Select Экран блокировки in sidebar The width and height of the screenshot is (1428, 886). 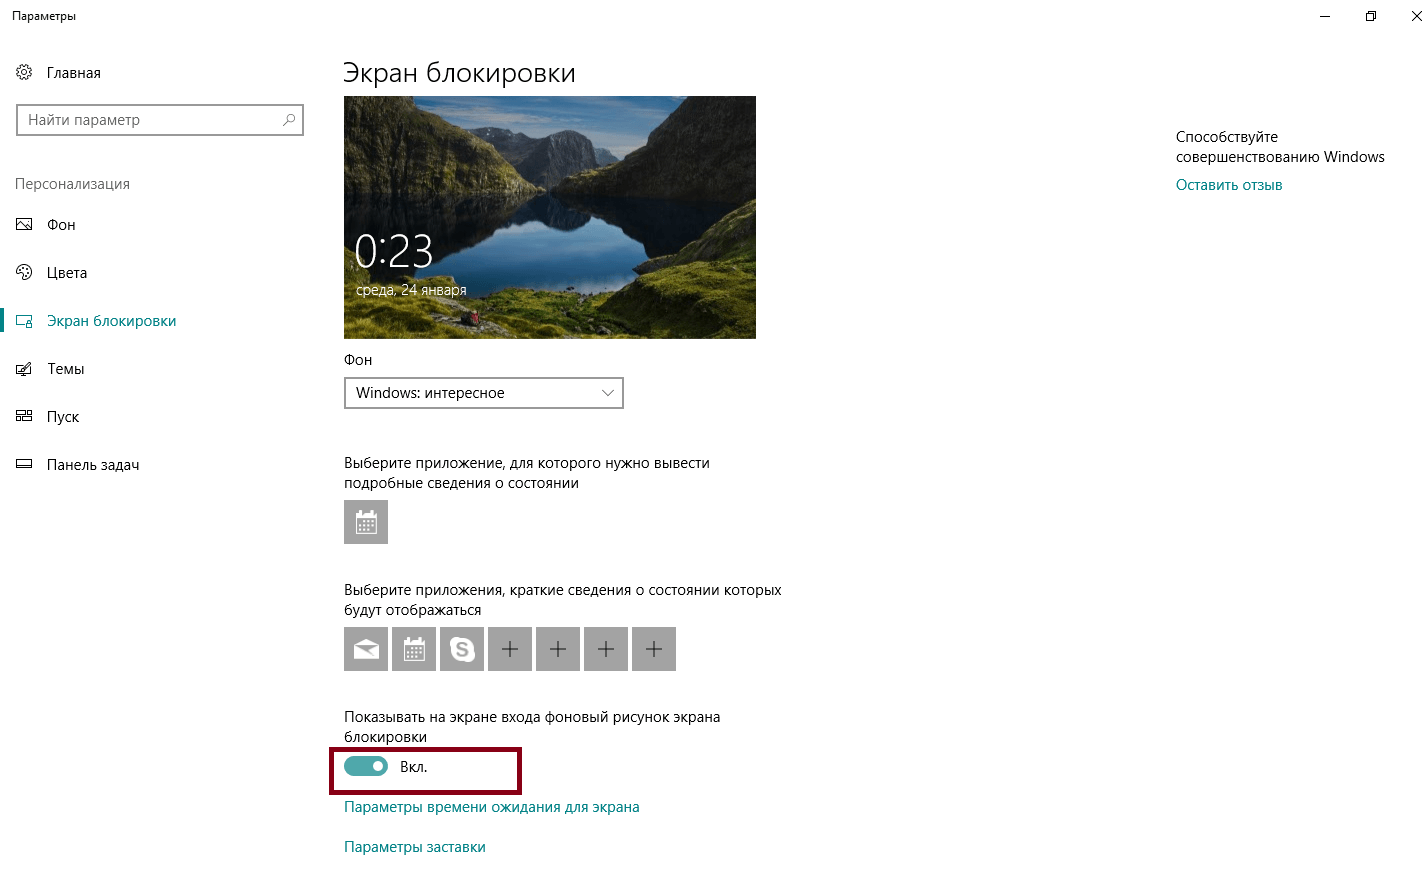(x=111, y=321)
